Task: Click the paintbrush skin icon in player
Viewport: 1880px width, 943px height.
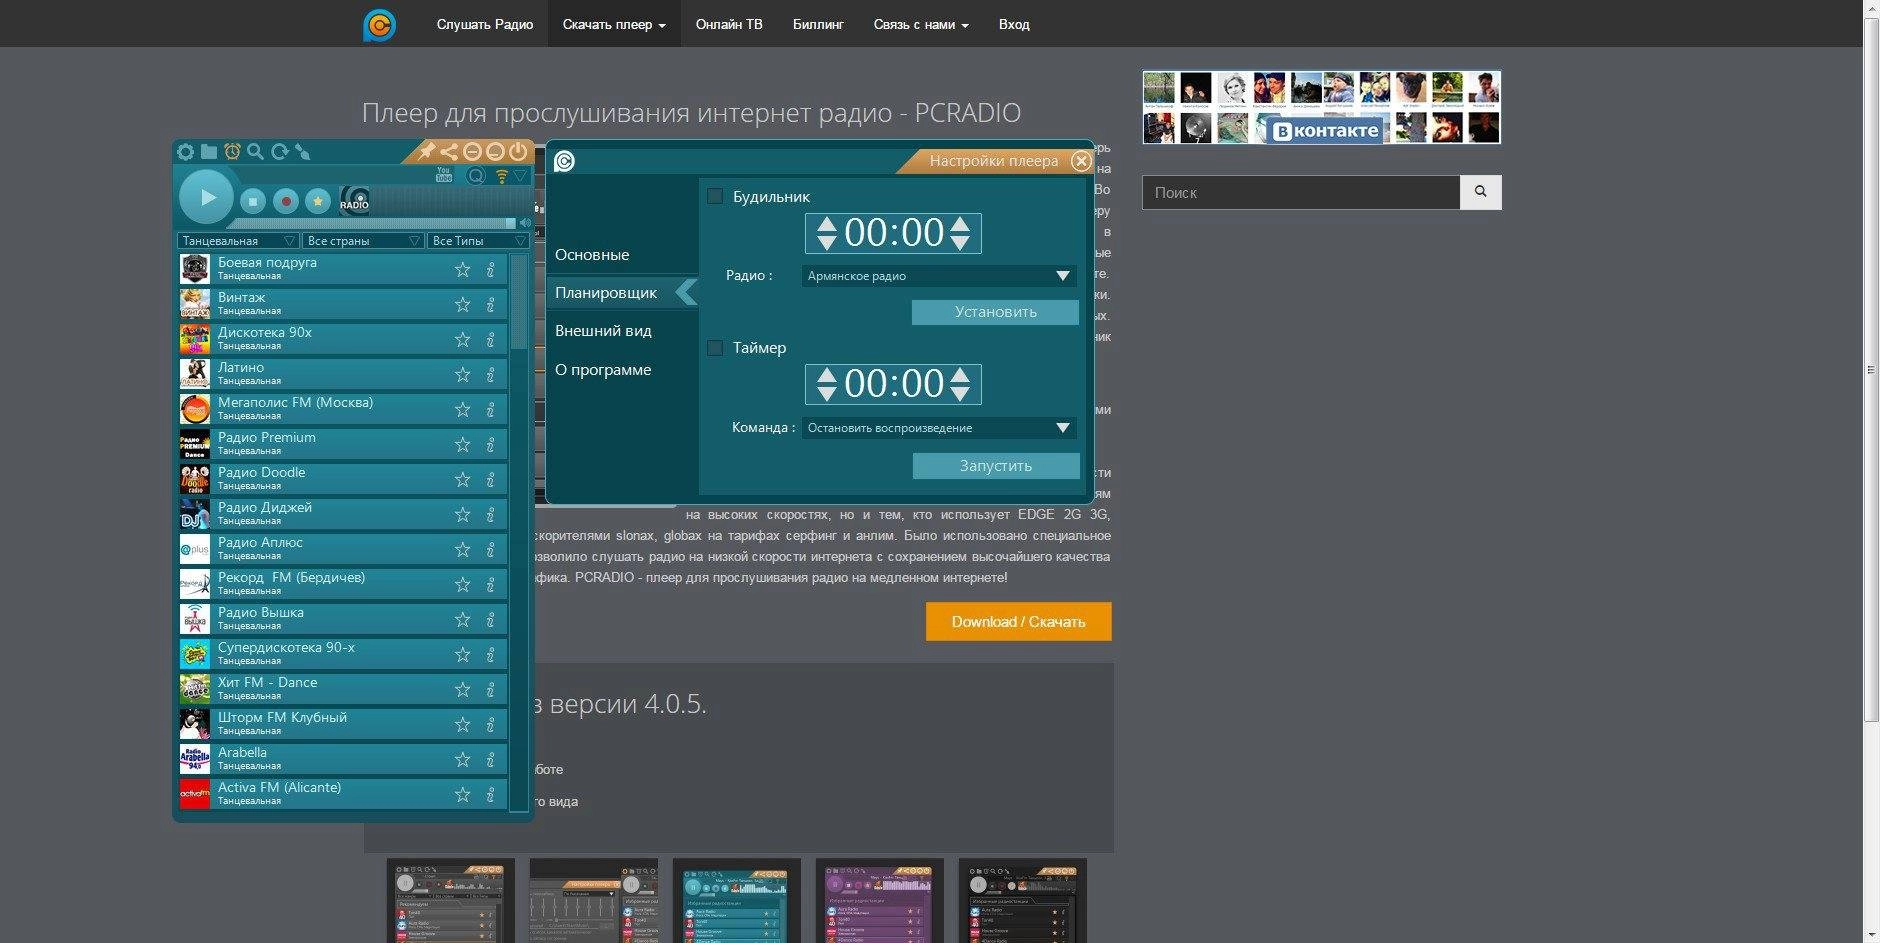Action: (x=303, y=152)
